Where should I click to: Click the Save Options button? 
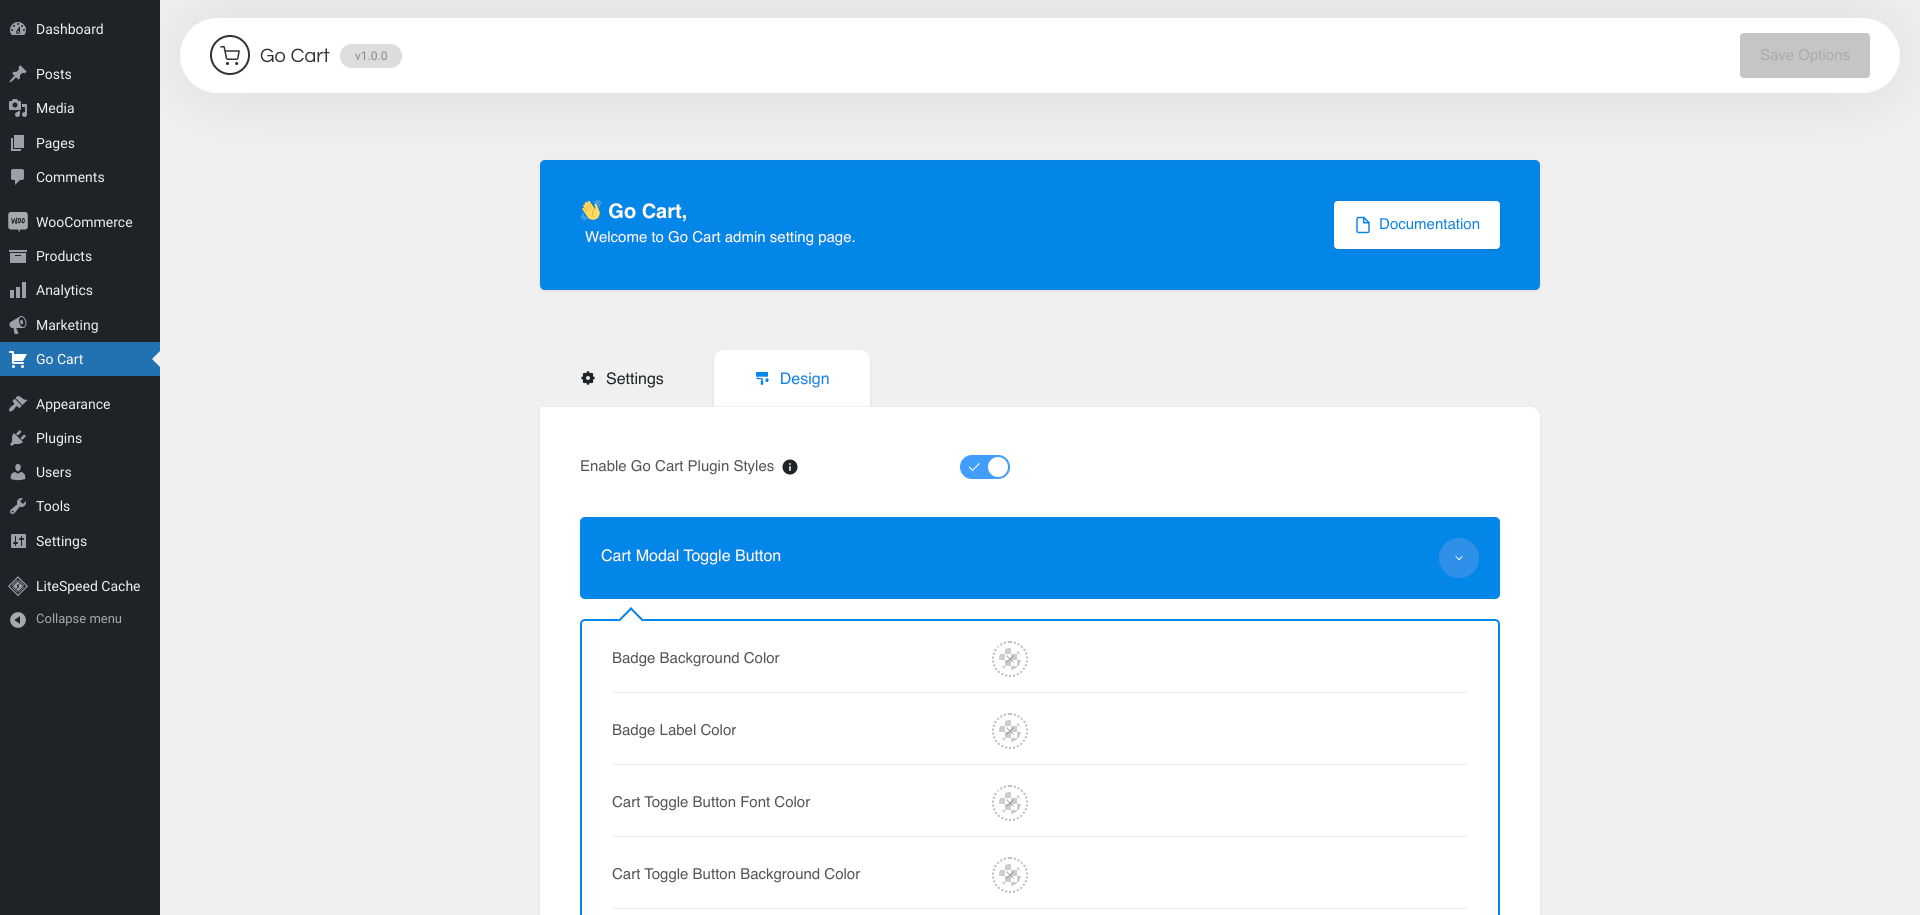1804,56
